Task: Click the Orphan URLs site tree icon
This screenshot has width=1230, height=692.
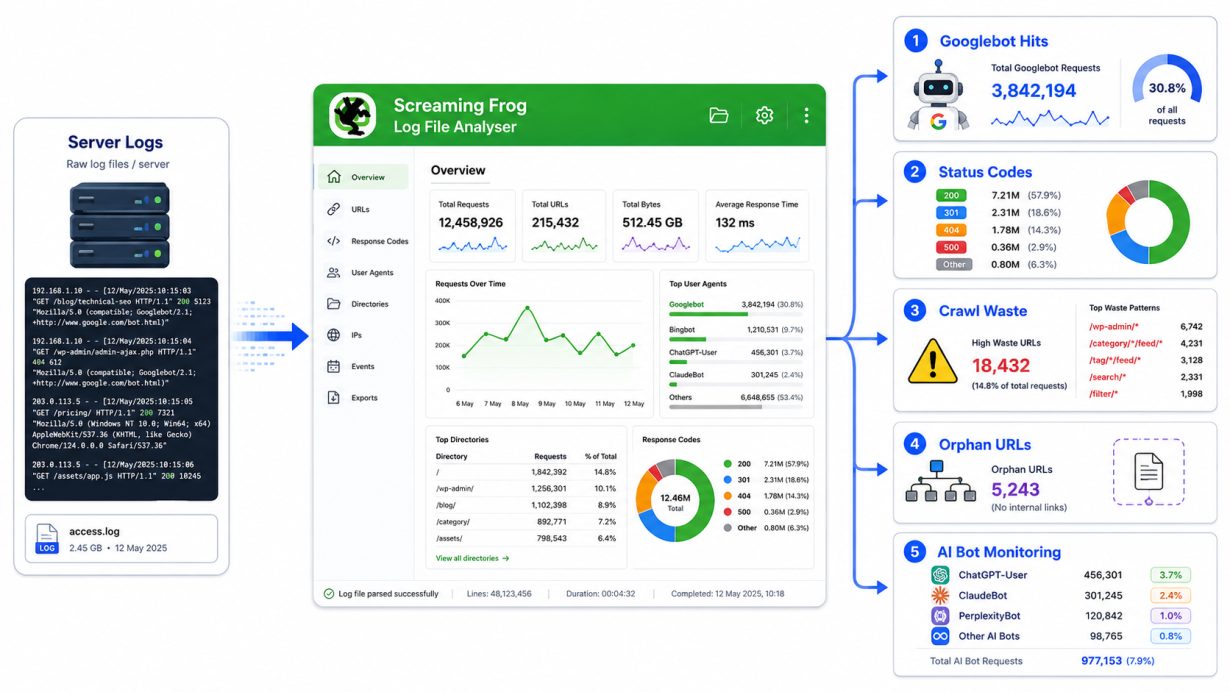Action: 940,482
